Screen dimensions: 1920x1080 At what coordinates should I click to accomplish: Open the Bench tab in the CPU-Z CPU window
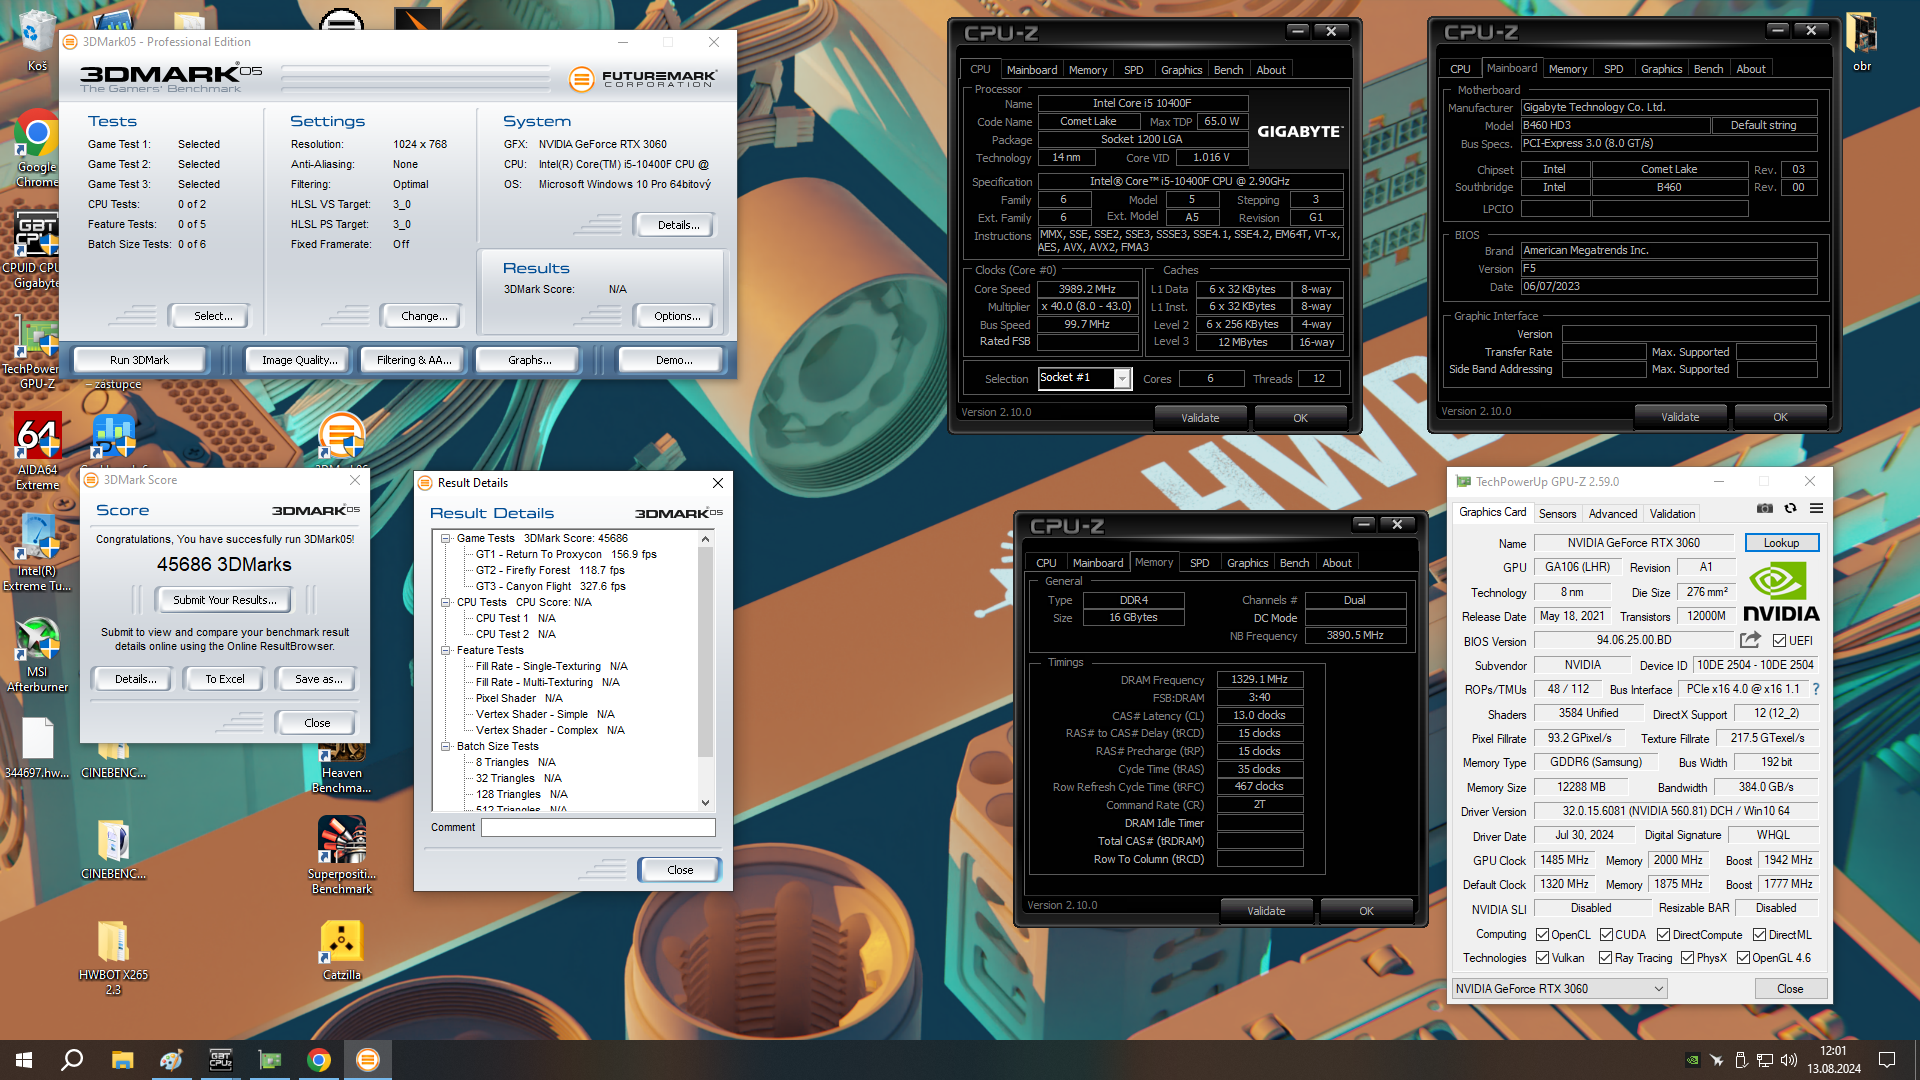pos(1228,70)
